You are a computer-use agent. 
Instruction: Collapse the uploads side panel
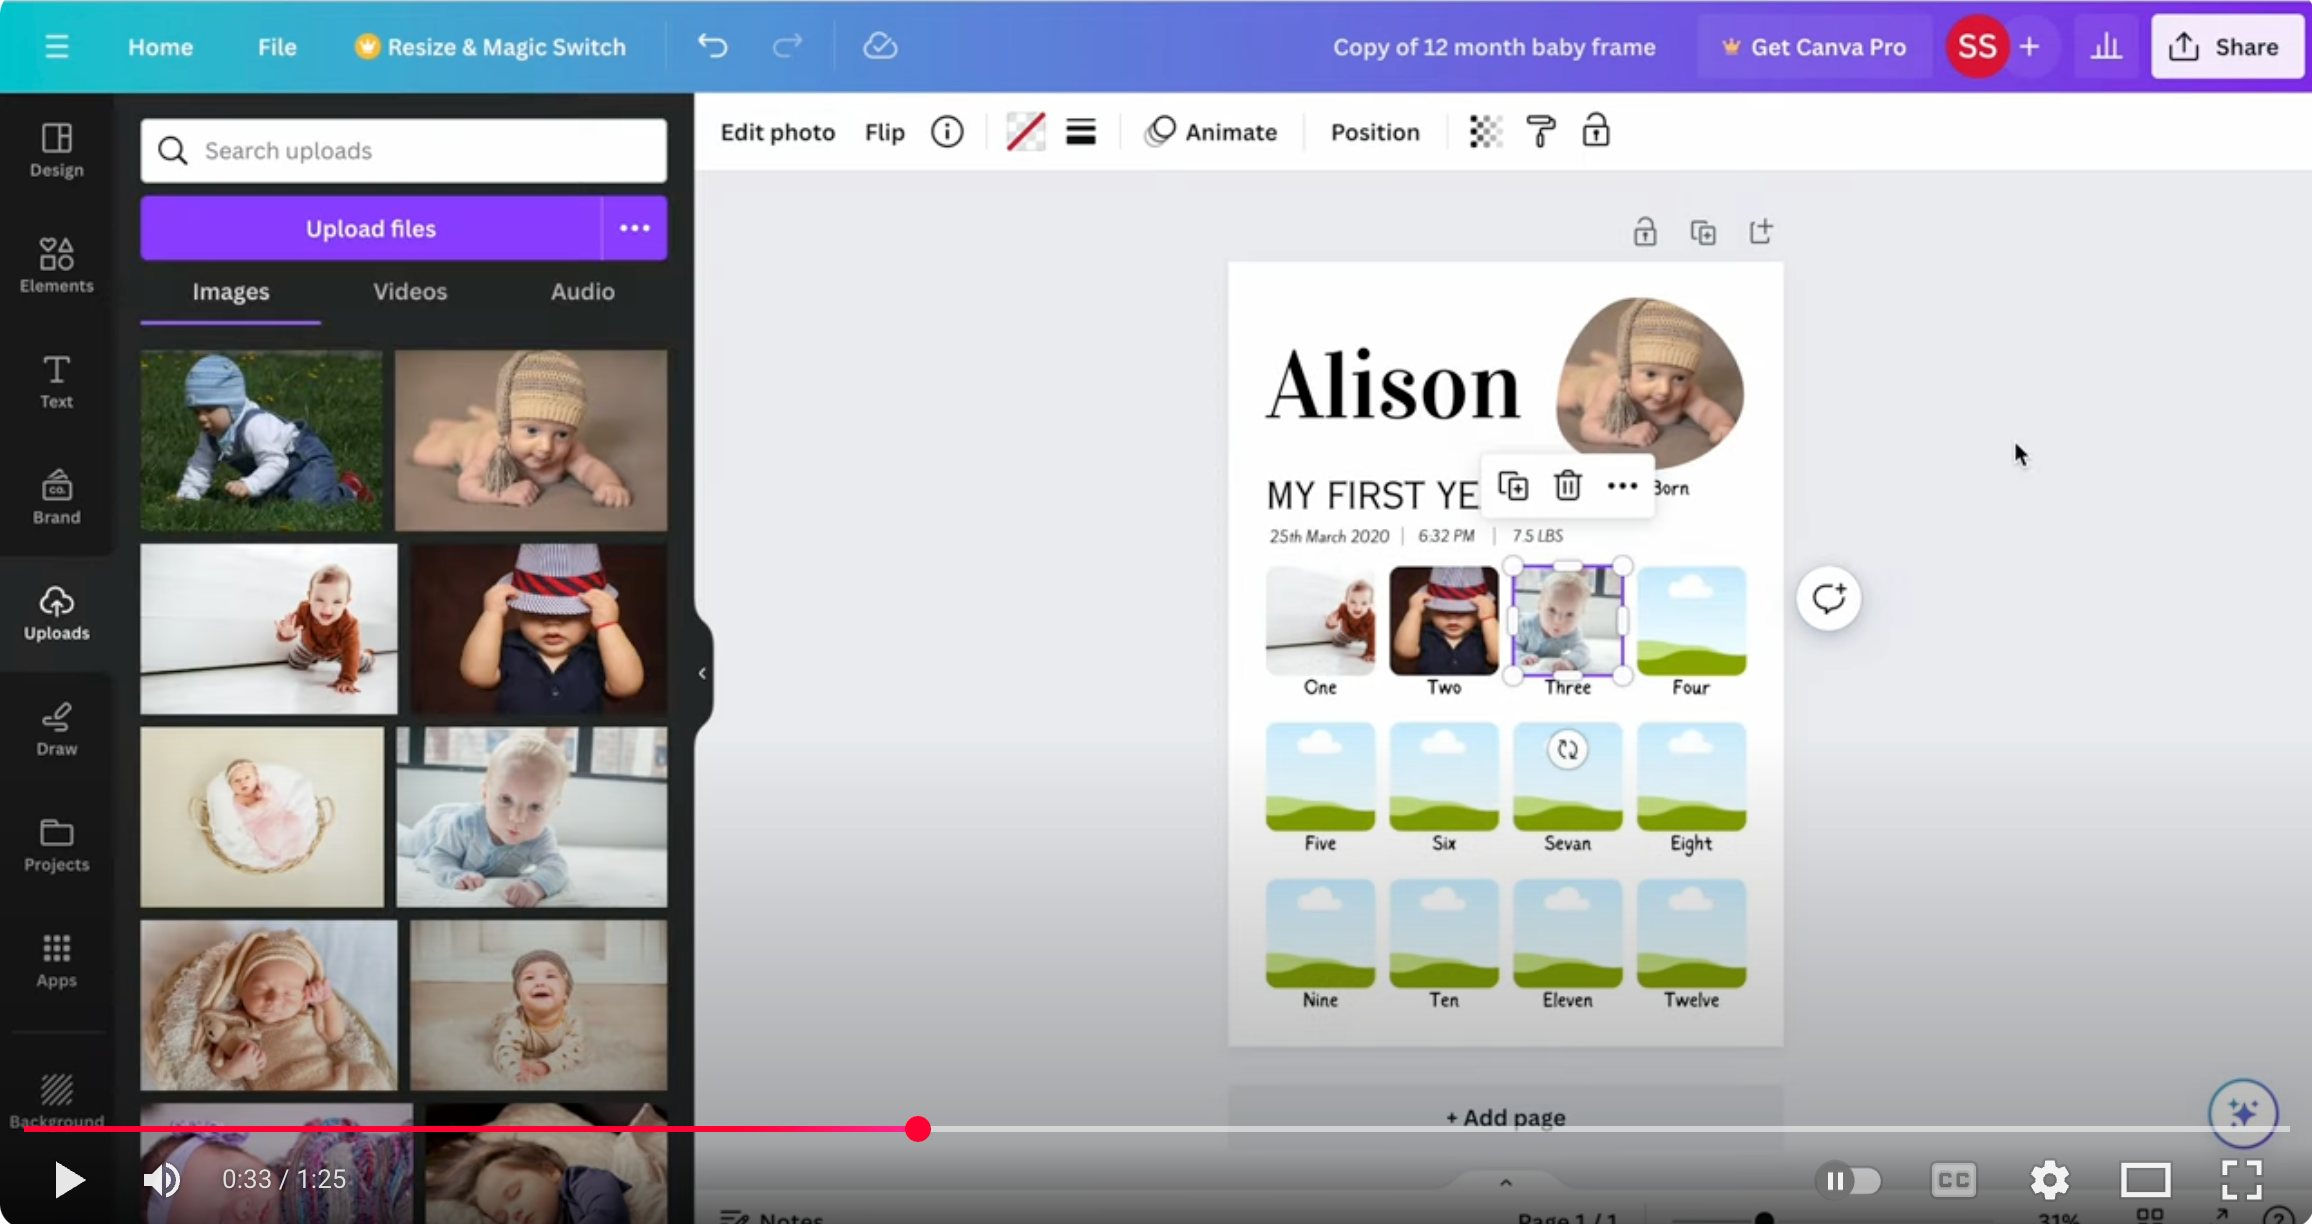pos(702,673)
